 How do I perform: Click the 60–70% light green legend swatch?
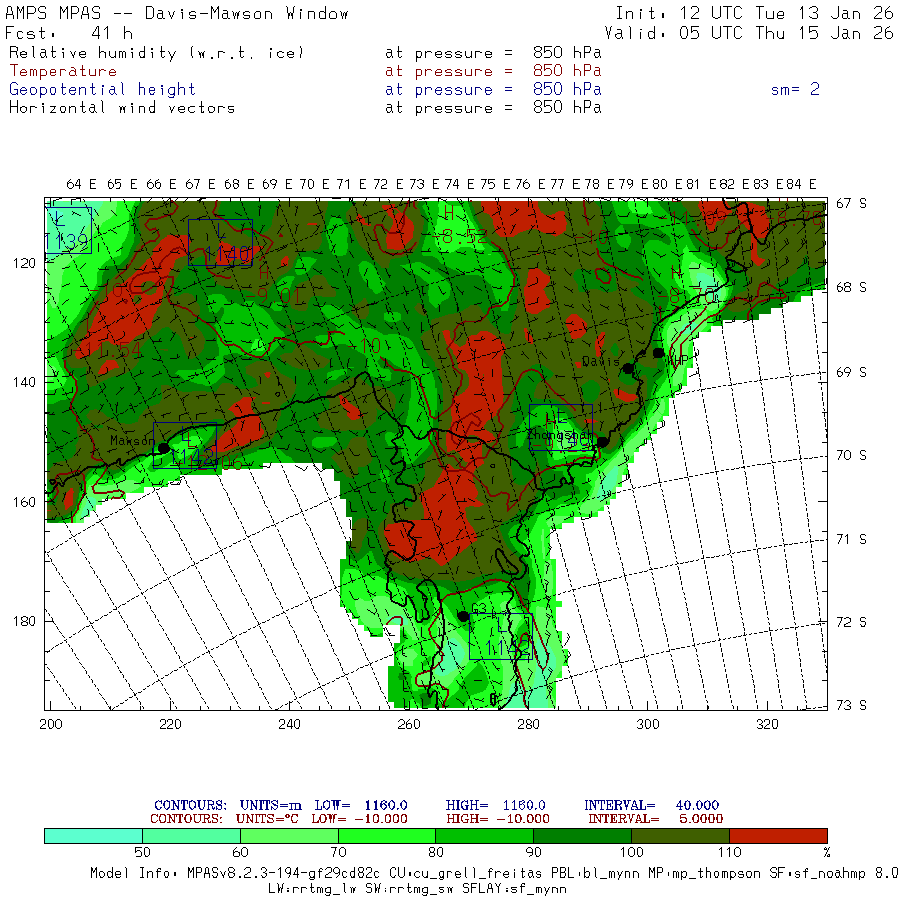289,836
